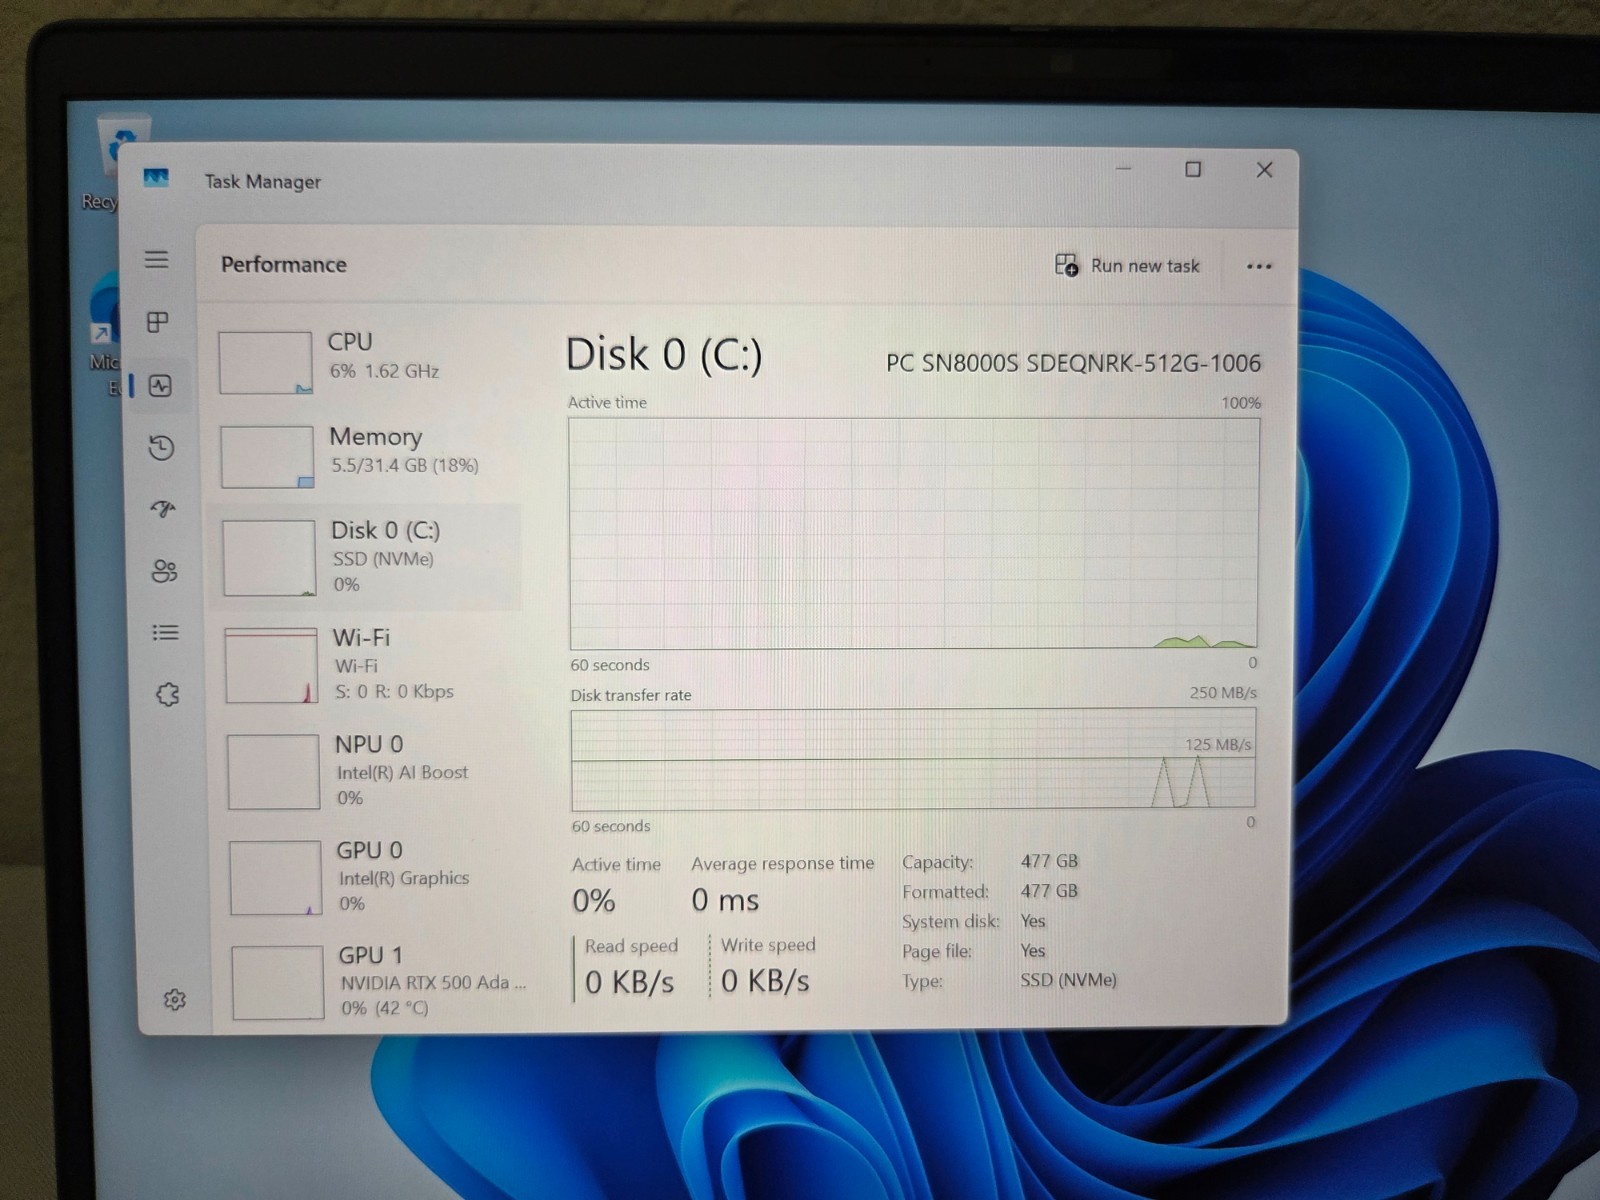Click the Read speed 0 KB/s value
1600x1200 pixels.
pyautogui.click(x=630, y=982)
